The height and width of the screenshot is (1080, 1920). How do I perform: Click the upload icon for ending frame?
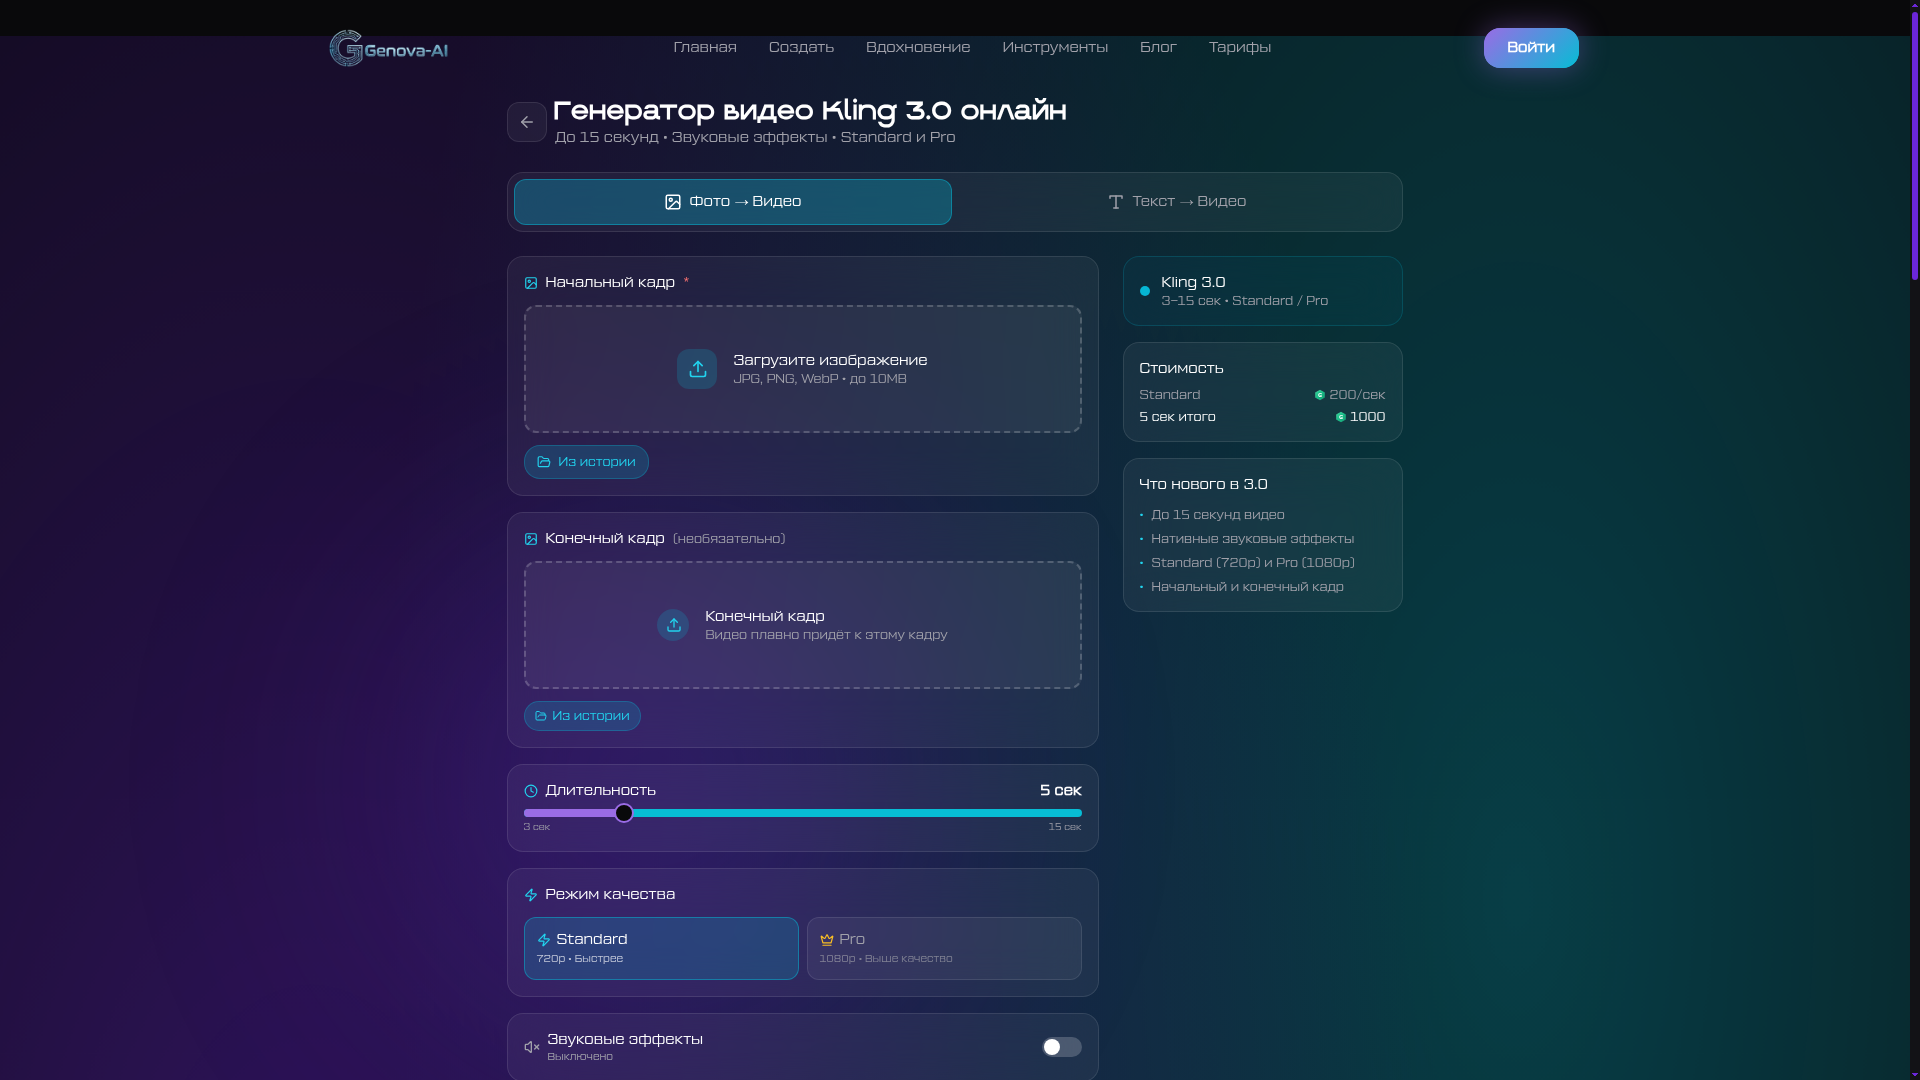click(673, 625)
